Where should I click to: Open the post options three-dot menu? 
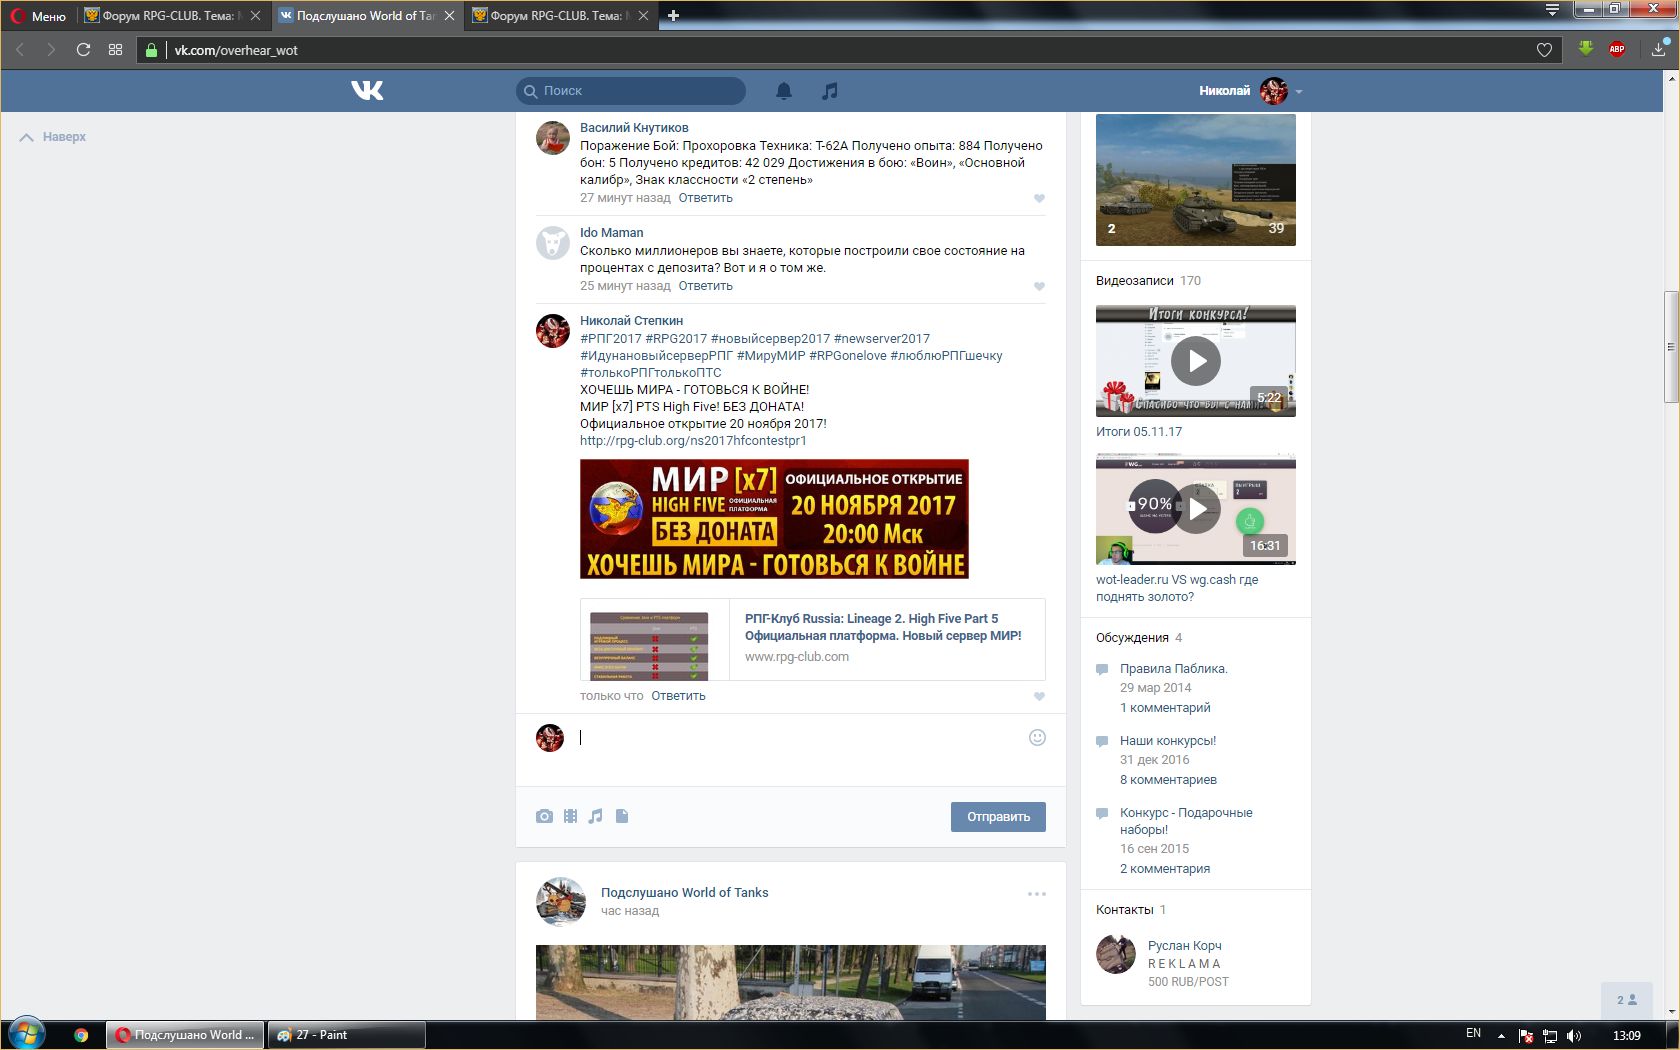click(x=1037, y=894)
